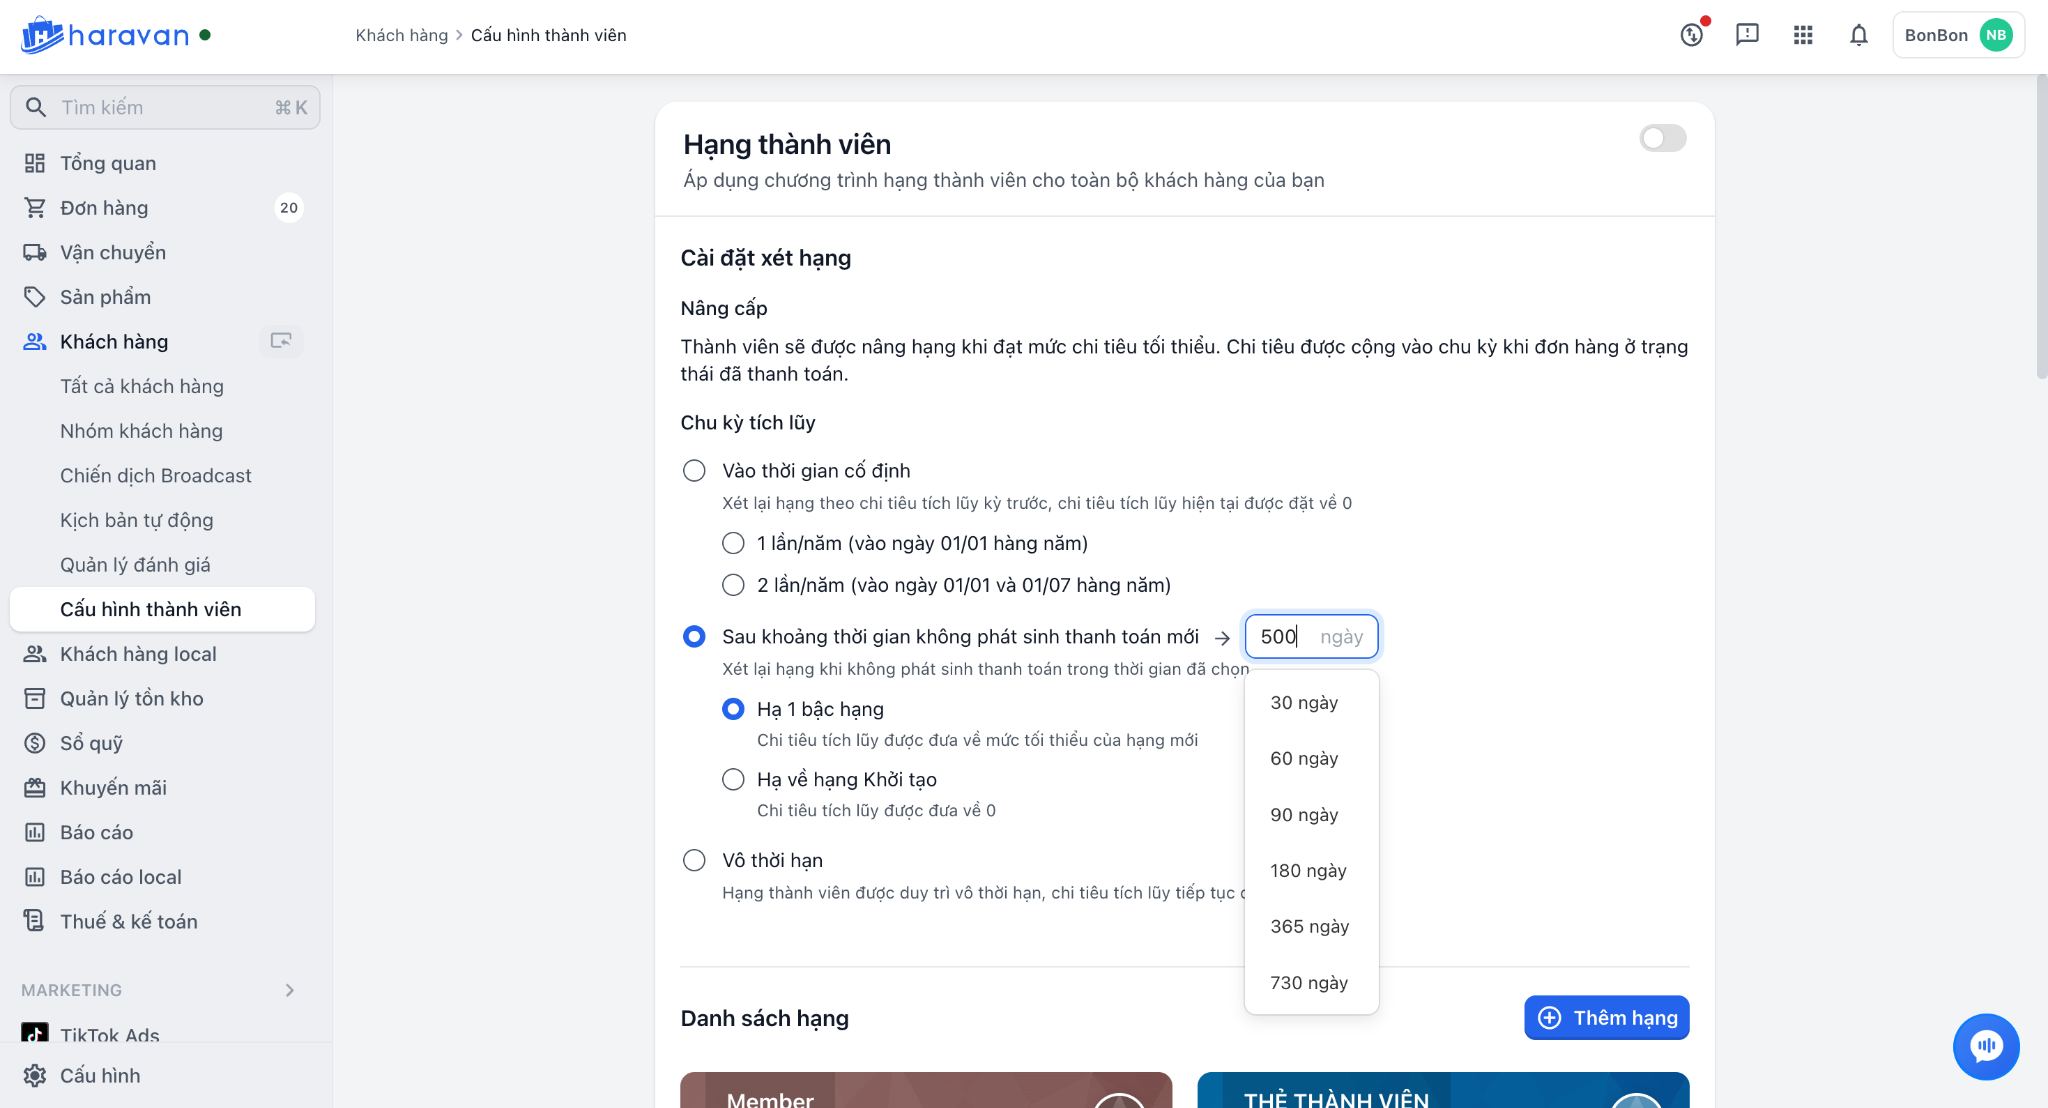This screenshot has width=2048, height=1108.
Task: Open the feedback message icon
Action: point(1747,35)
